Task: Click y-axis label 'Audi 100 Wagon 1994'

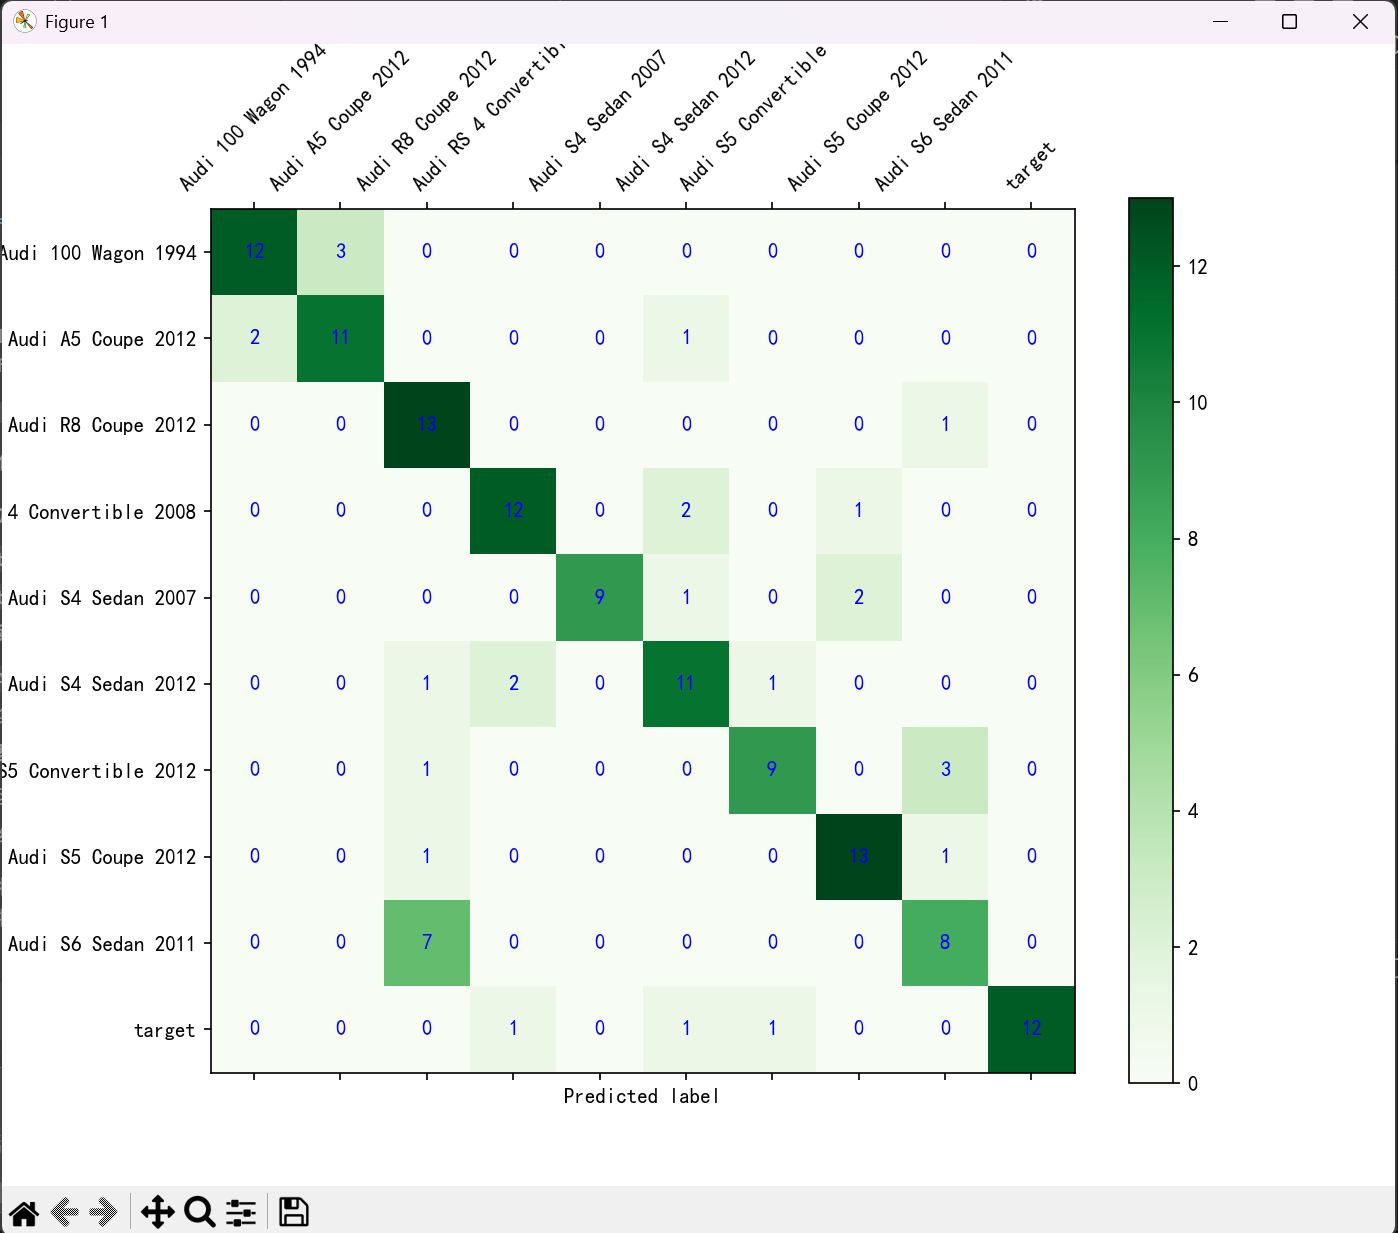Action: point(98,253)
